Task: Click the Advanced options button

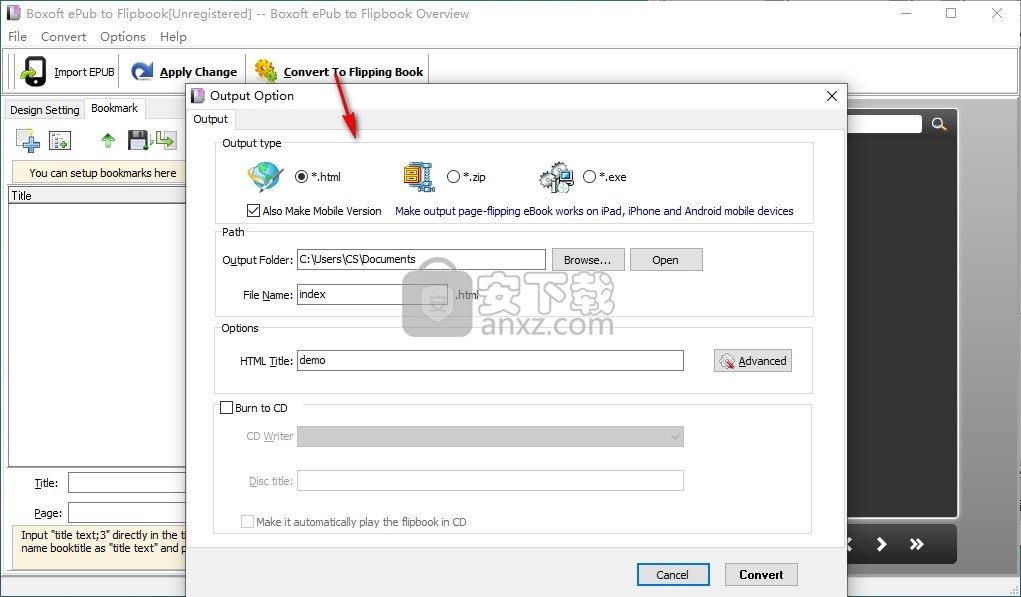Action: pos(753,361)
